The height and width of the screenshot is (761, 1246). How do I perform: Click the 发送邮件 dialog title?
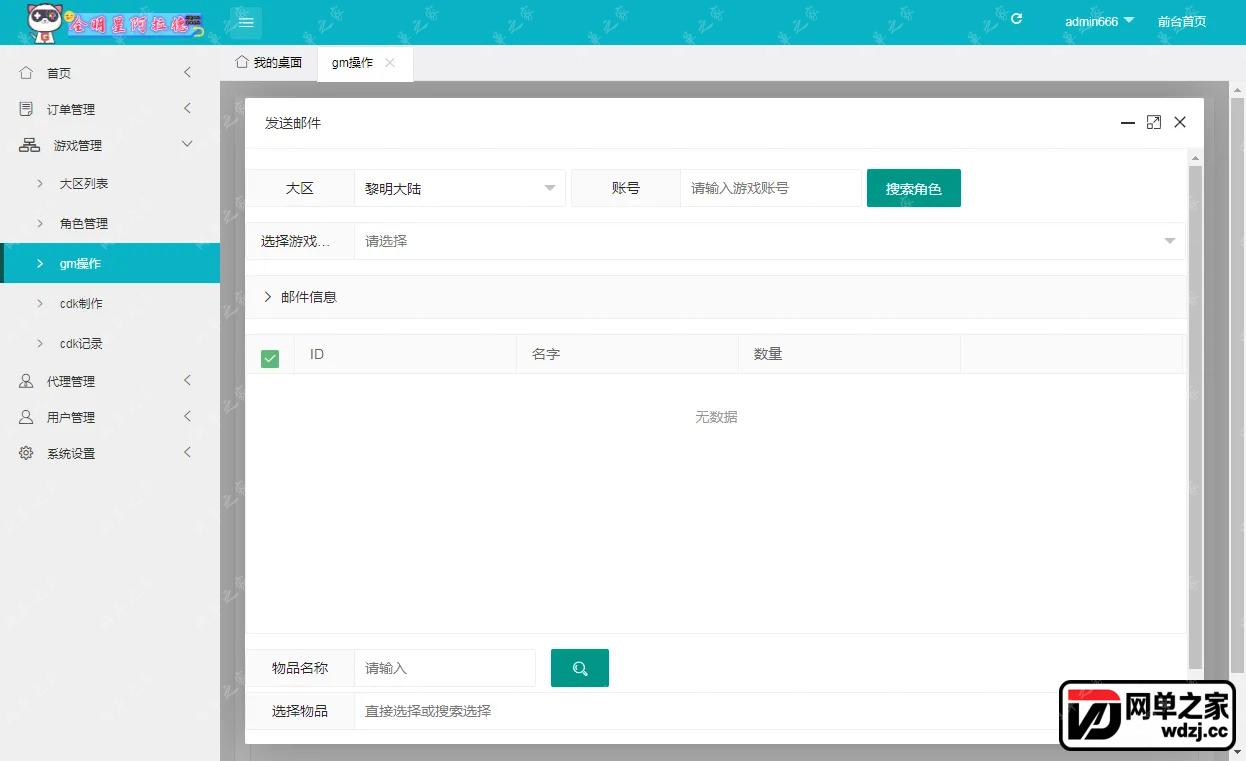point(293,123)
